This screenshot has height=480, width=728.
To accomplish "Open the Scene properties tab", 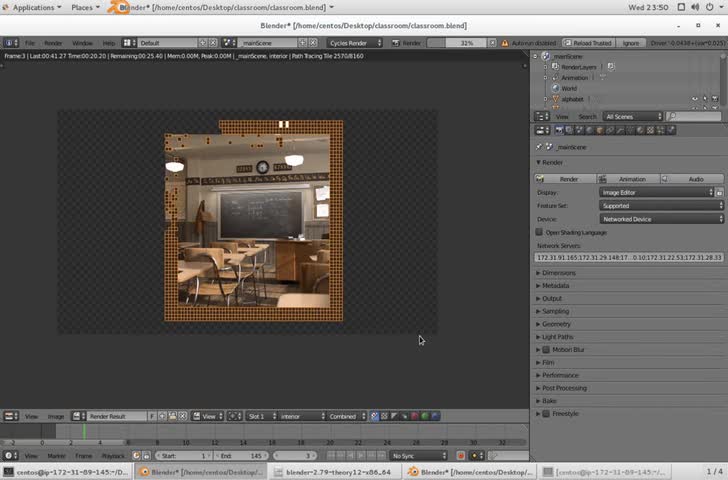I will 579,130.
